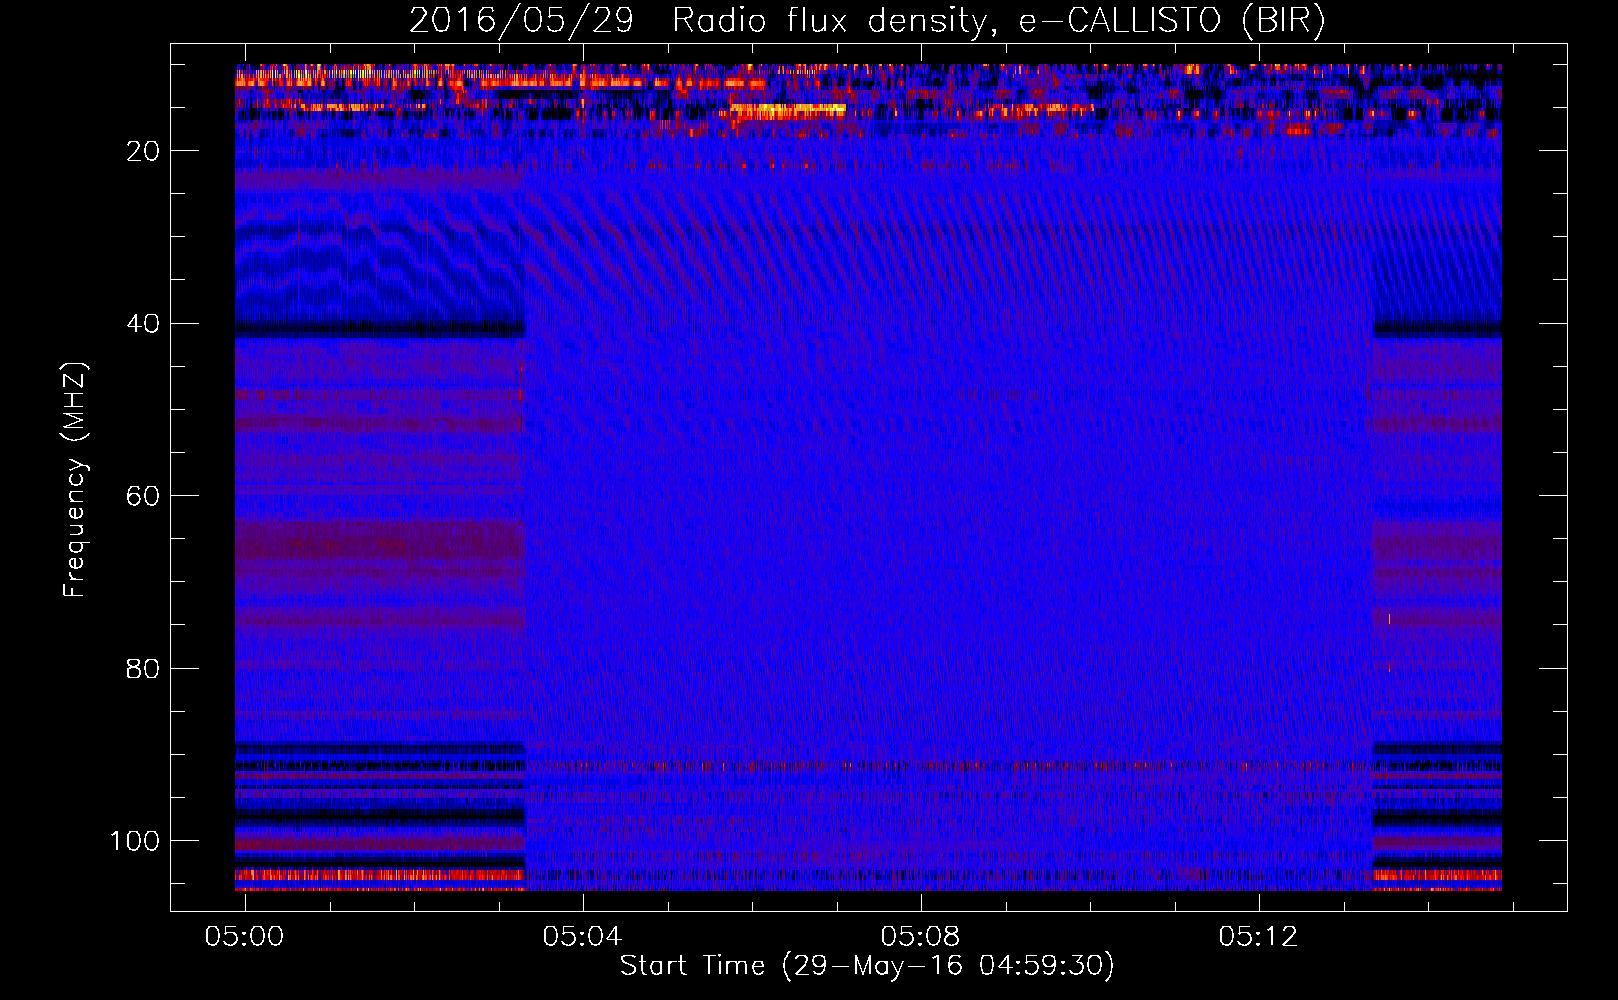Click the 100 MHz frequency tick label
The height and width of the screenshot is (1000, 1618).
click(x=135, y=841)
